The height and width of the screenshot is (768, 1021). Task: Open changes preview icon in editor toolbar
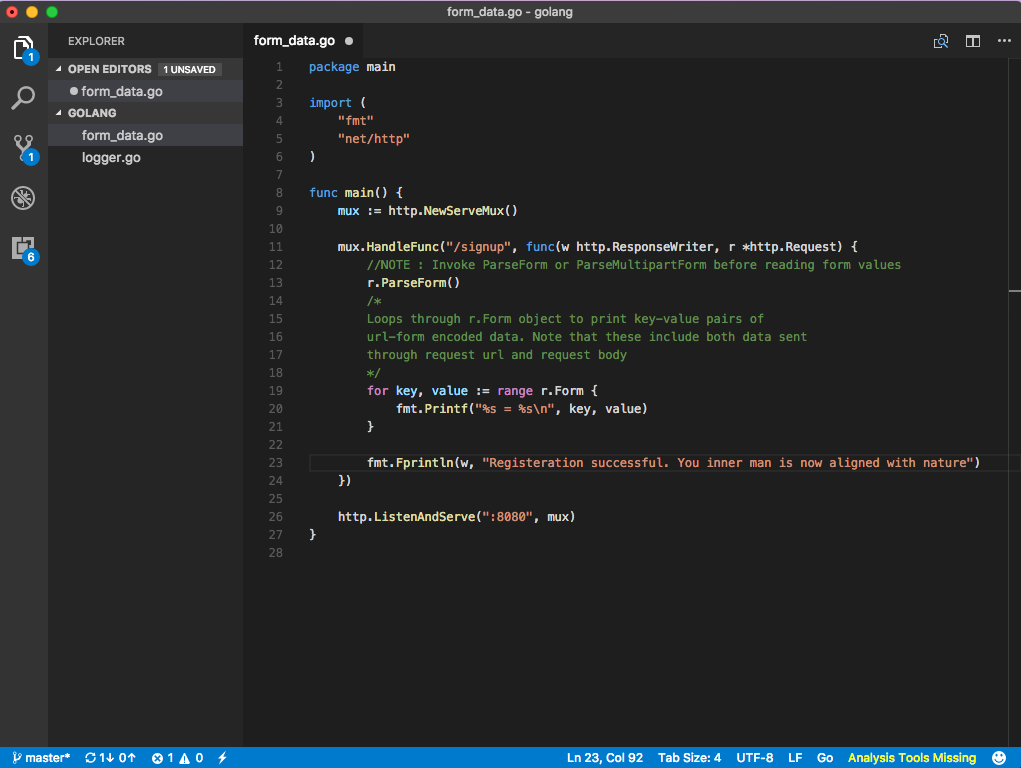coord(940,41)
